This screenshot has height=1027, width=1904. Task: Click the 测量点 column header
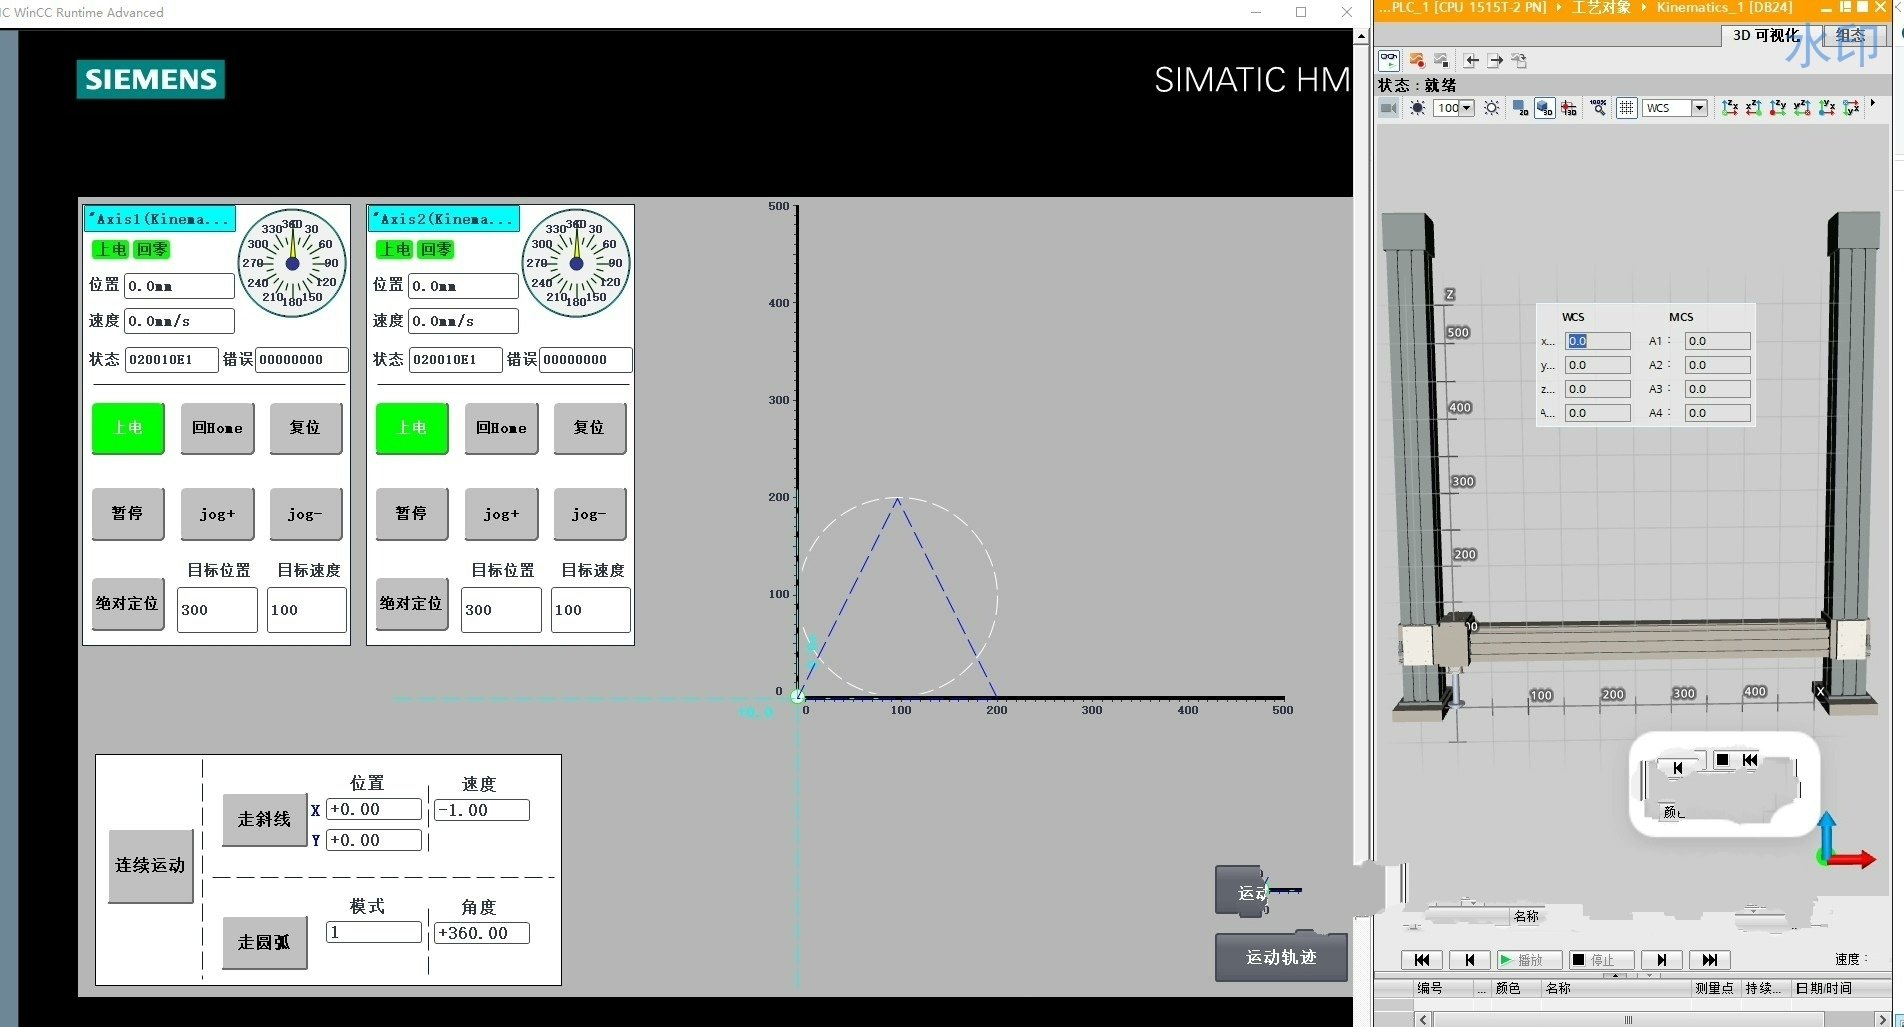pyautogui.click(x=1714, y=988)
